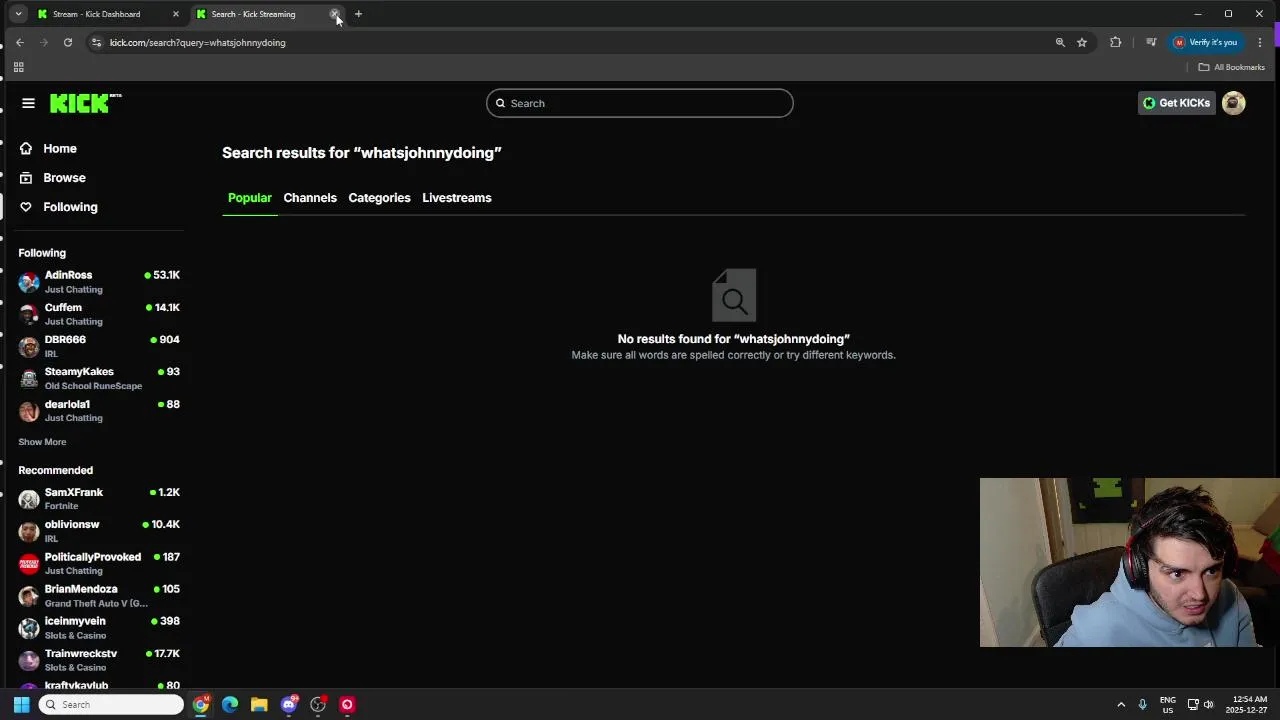Open SteamyKakes channel in Following list
This screenshot has width=1280, height=720.
tap(99, 378)
